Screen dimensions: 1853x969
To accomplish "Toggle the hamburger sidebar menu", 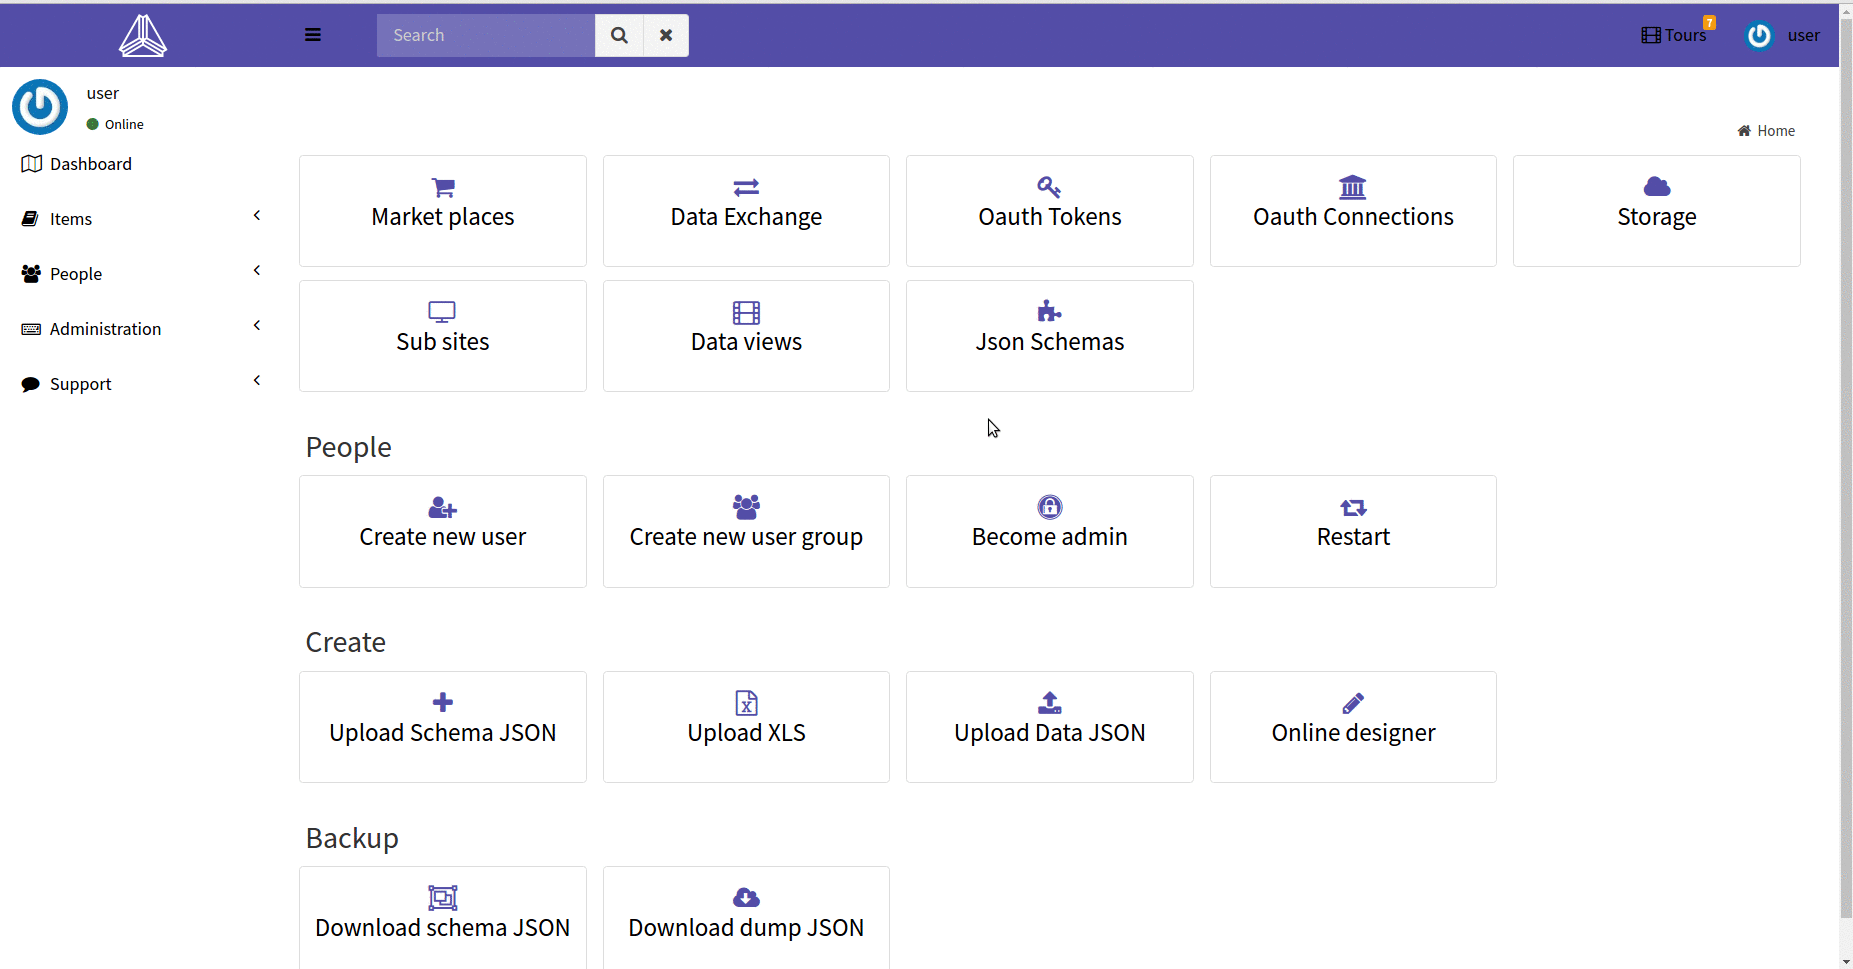I will [313, 35].
